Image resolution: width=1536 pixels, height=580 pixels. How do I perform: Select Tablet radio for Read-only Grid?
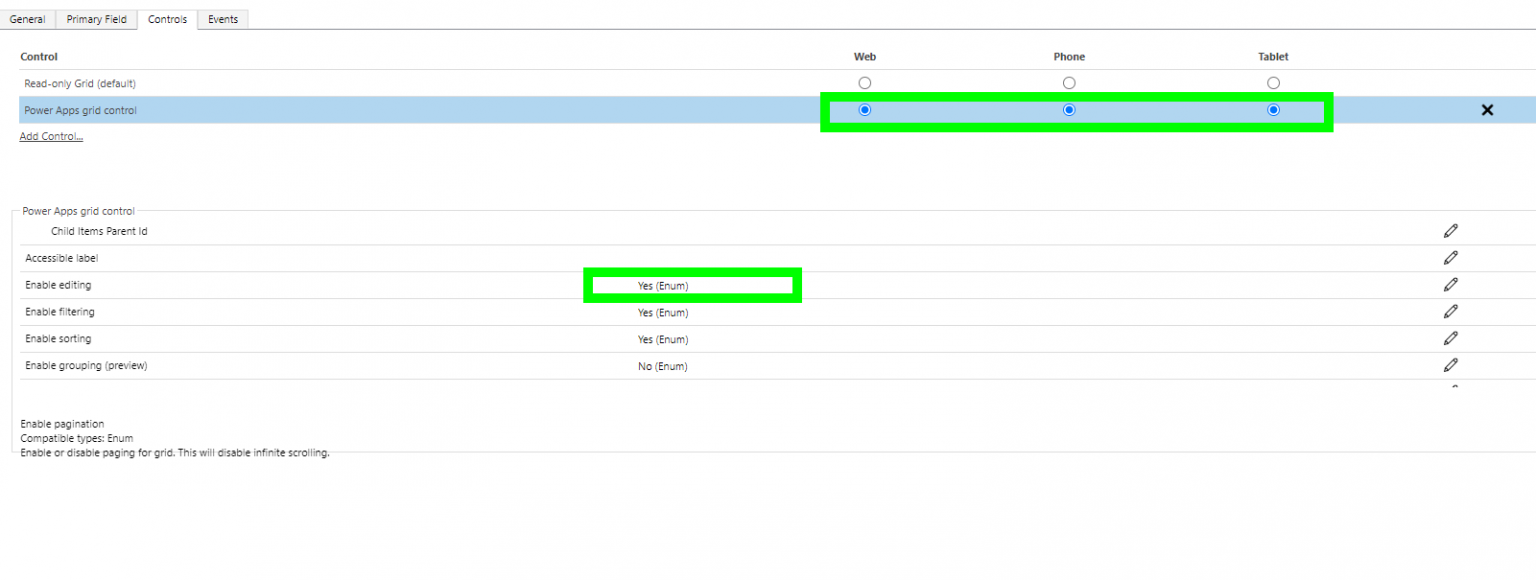[x=1273, y=83]
